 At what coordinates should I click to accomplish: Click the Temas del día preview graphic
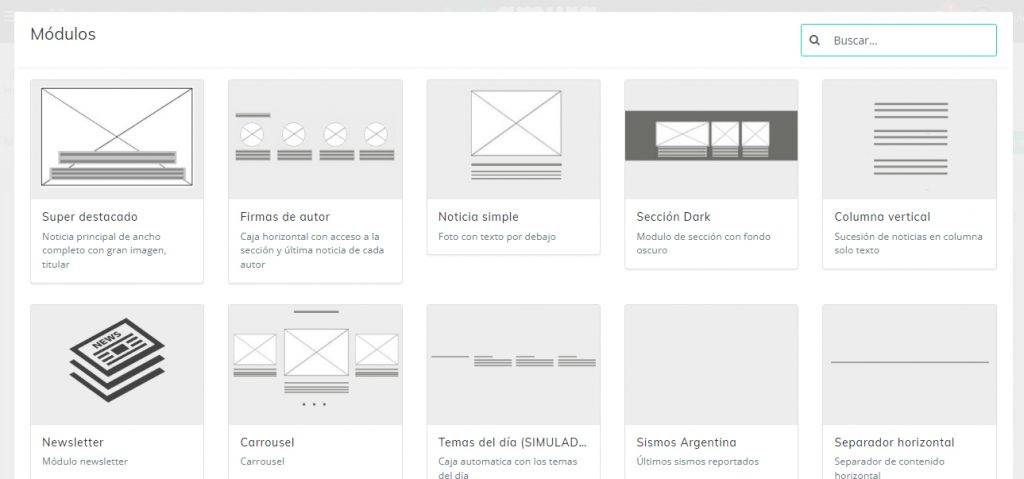tap(513, 360)
